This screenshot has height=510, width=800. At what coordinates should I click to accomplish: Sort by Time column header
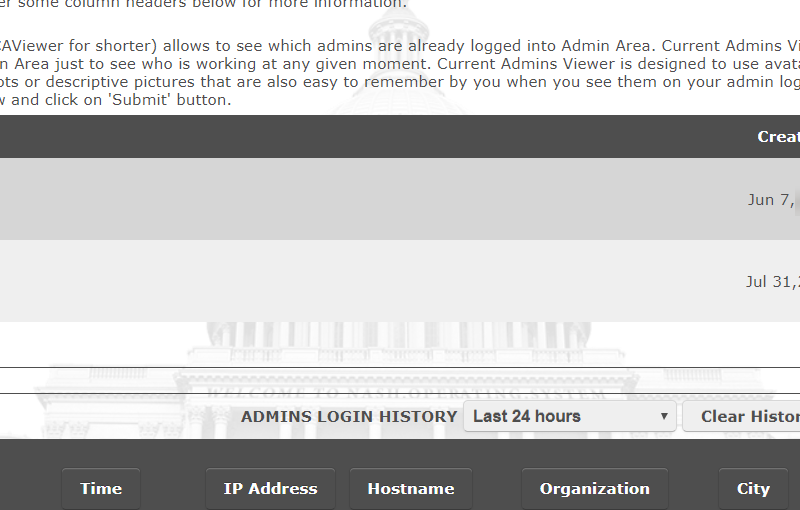[x=101, y=489]
